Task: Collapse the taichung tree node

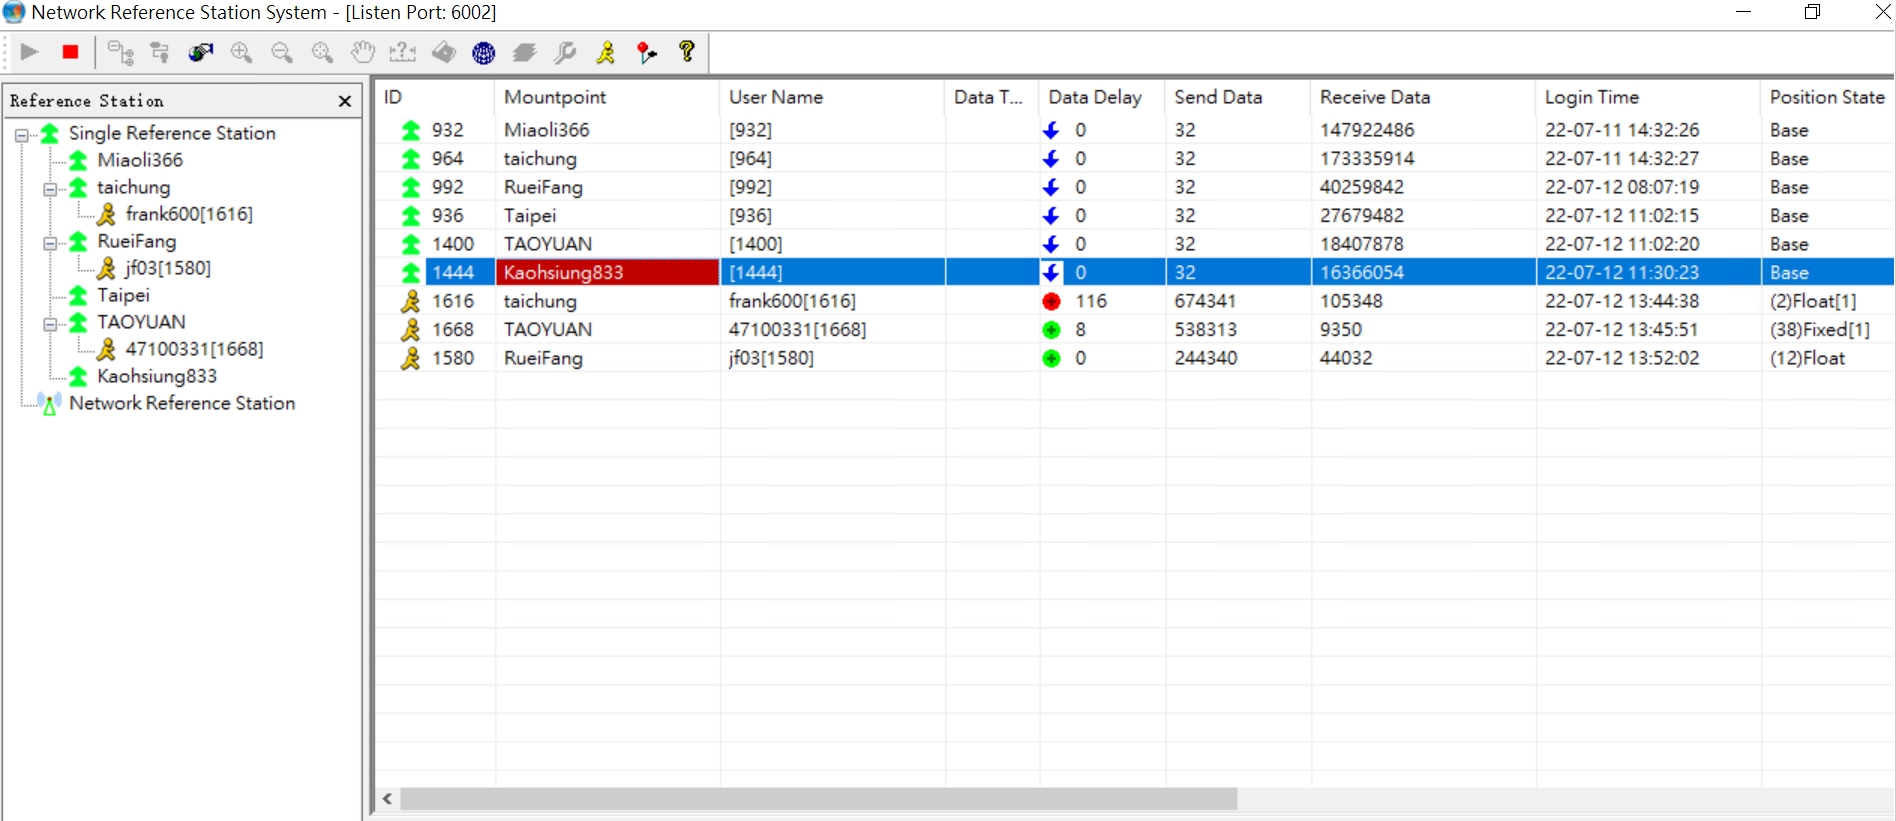Action: click(49, 188)
